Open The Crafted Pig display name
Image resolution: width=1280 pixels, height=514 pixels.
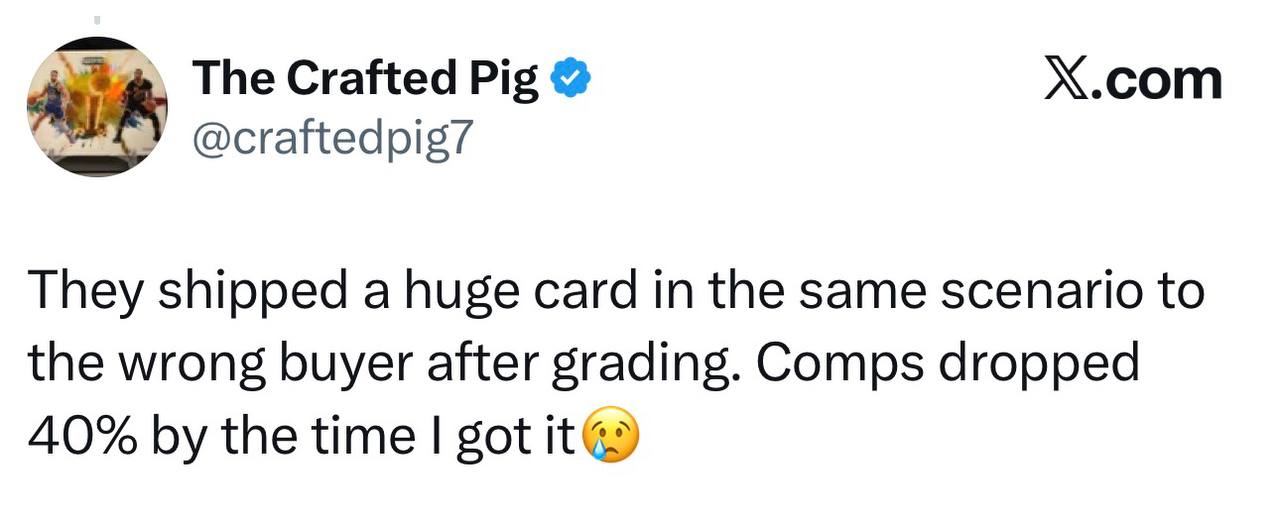coord(365,80)
